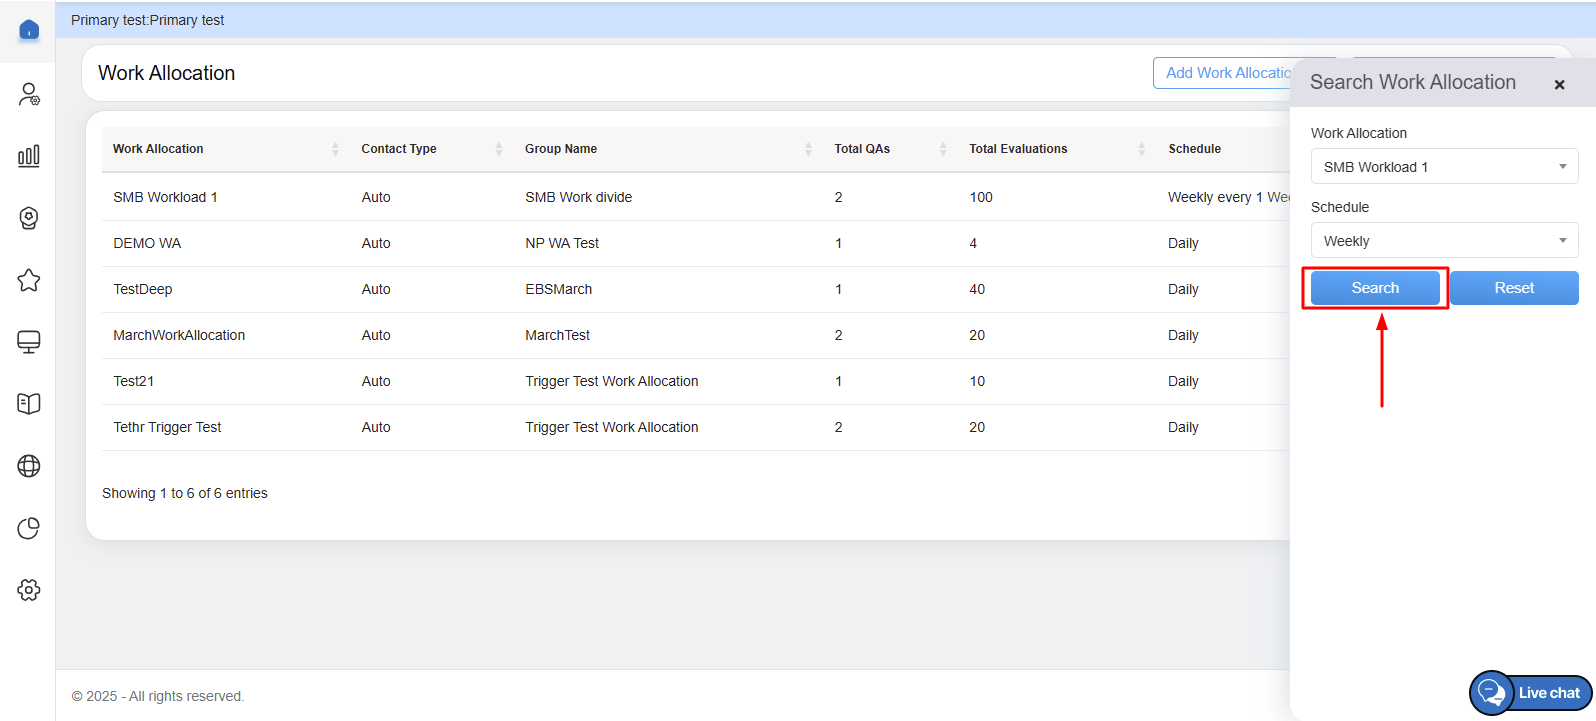The width and height of the screenshot is (1596, 721).
Task: Sort table by Group Name column
Action: [x=561, y=149]
